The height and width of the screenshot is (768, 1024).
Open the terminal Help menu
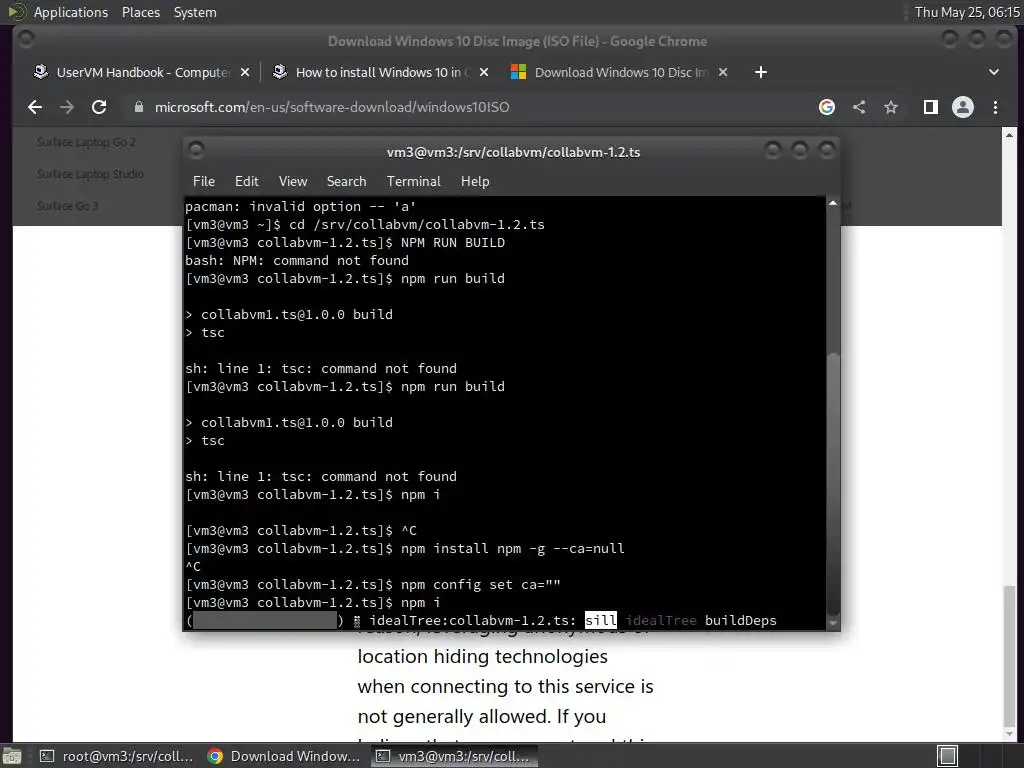(475, 182)
